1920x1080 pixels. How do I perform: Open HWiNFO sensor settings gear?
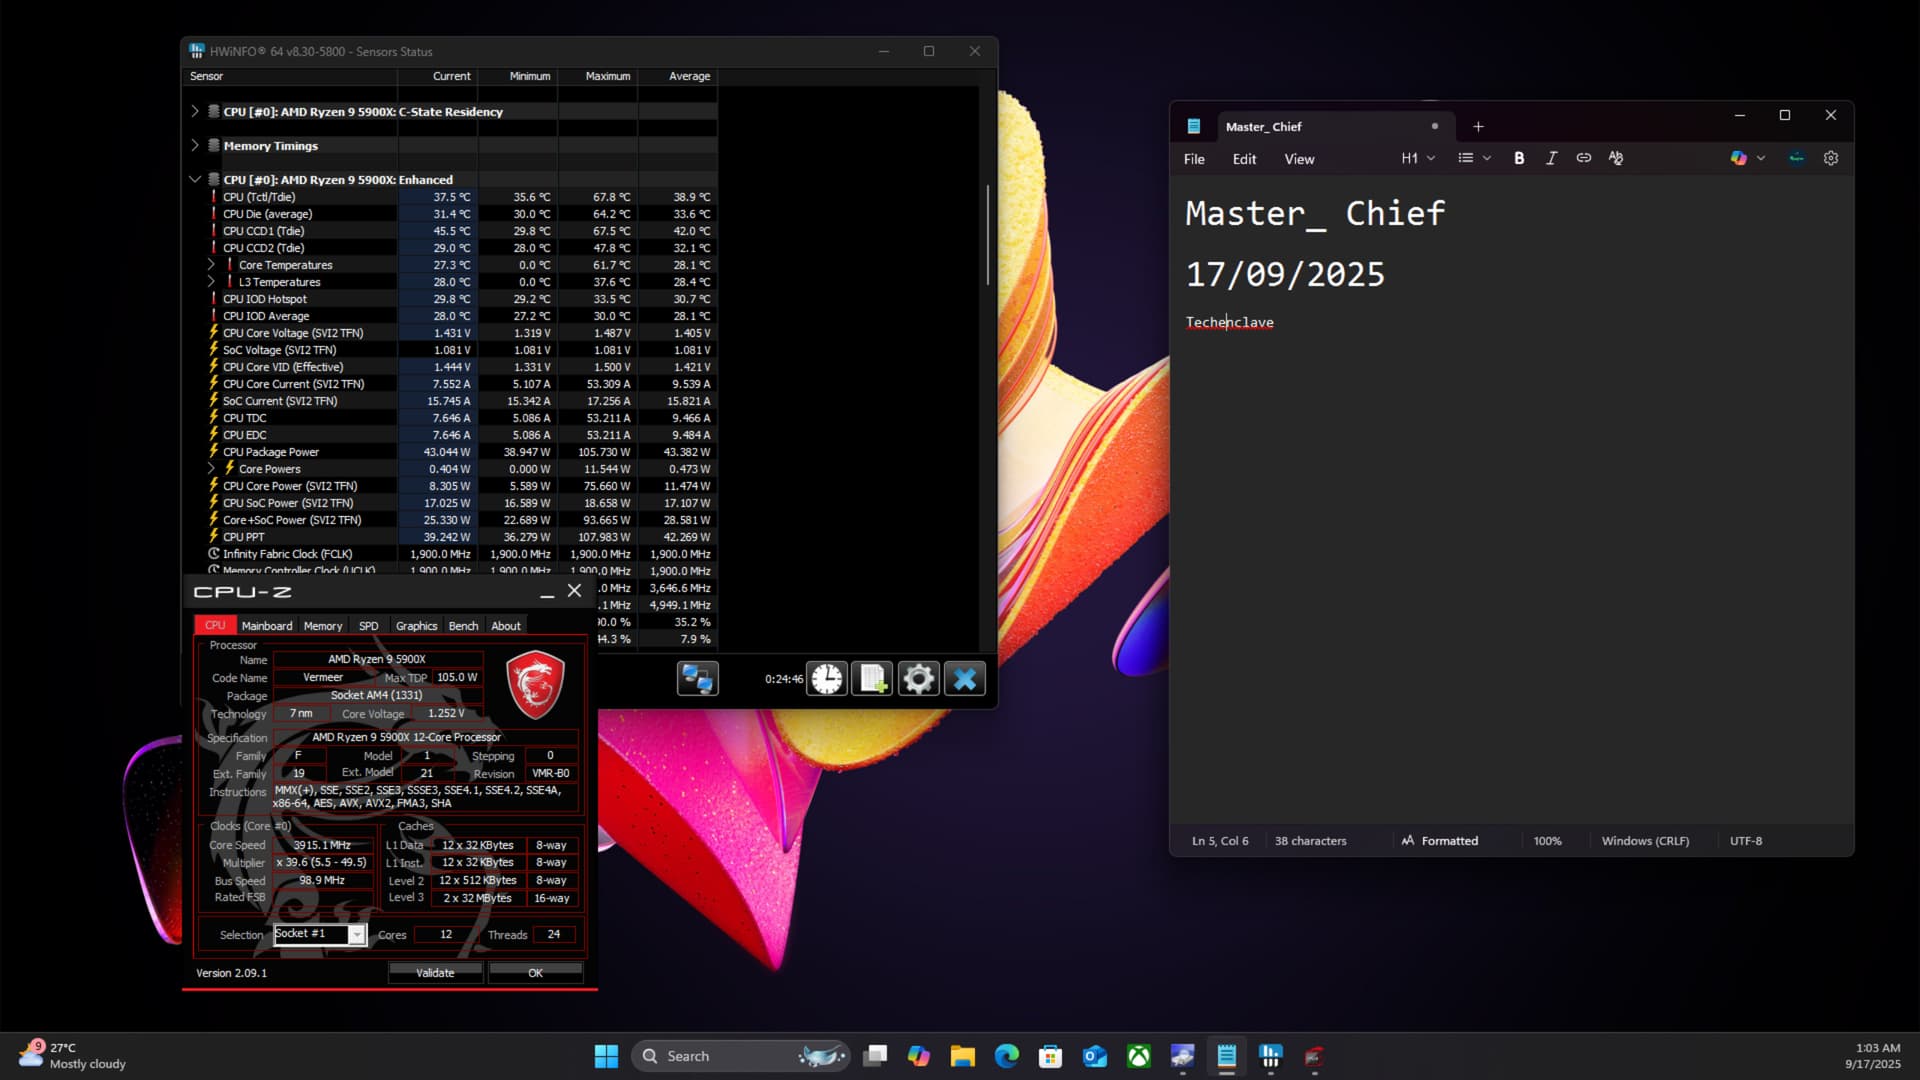[x=918, y=679]
